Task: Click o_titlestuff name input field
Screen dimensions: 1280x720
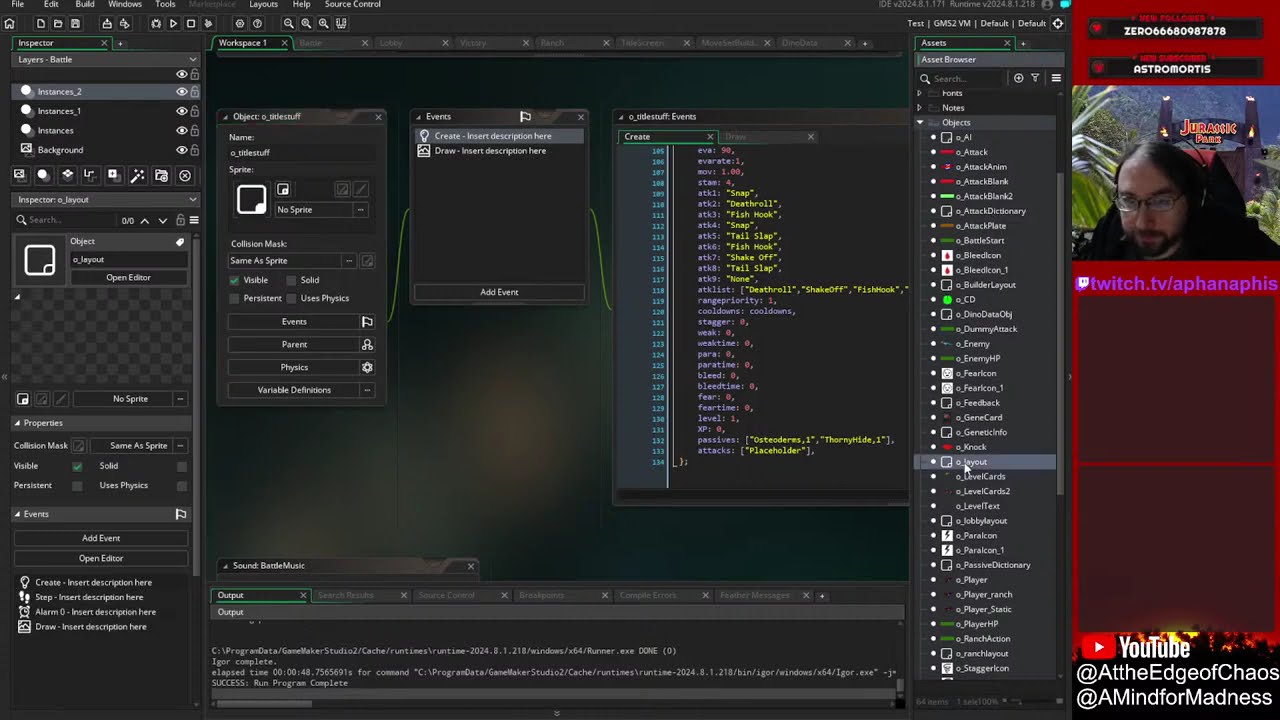Action: point(303,153)
